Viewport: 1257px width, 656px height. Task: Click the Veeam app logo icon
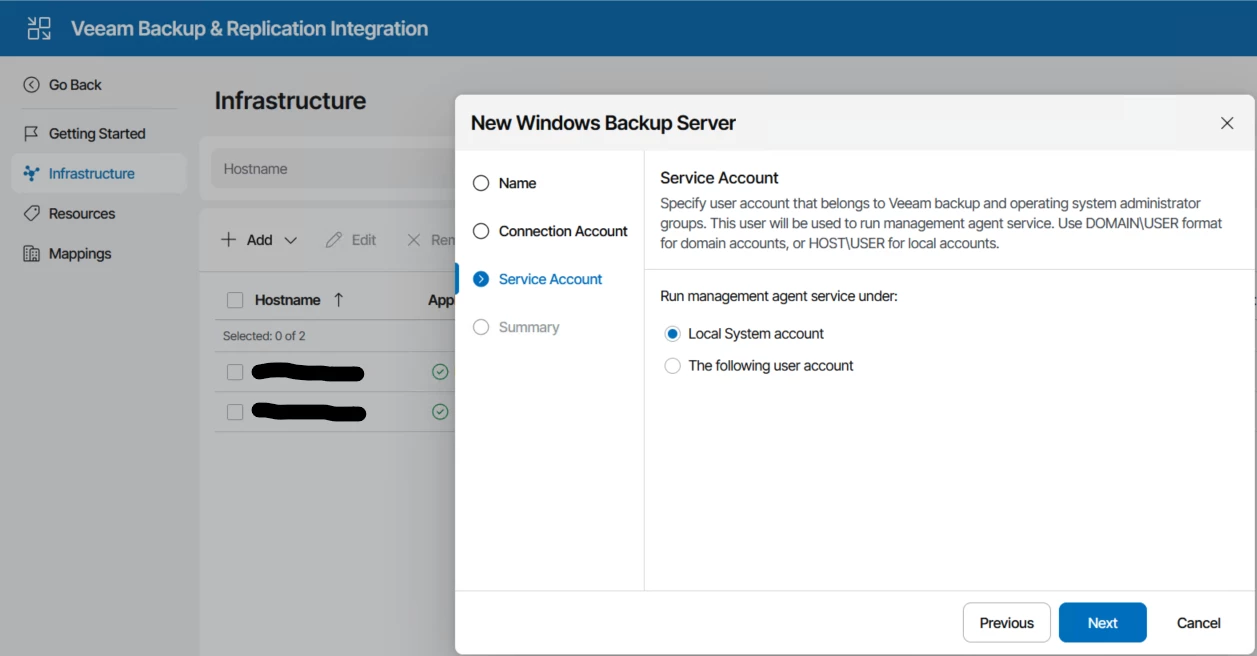[39, 28]
